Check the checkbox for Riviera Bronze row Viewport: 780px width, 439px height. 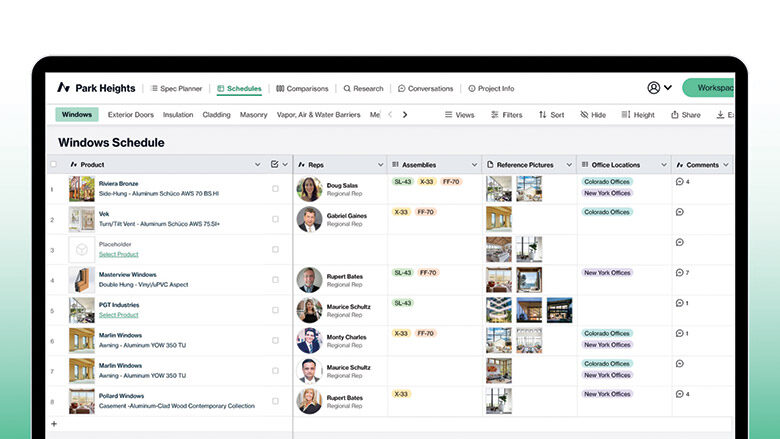tap(276, 188)
